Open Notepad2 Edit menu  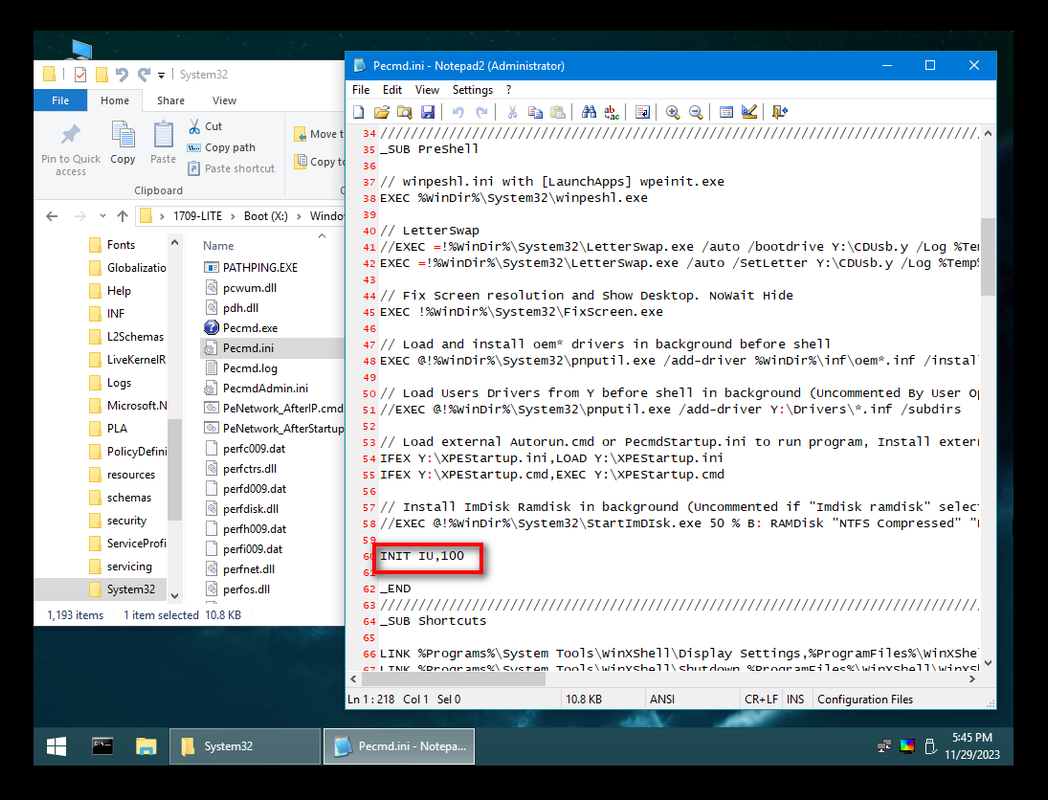pyautogui.click(x=392, y=90)
